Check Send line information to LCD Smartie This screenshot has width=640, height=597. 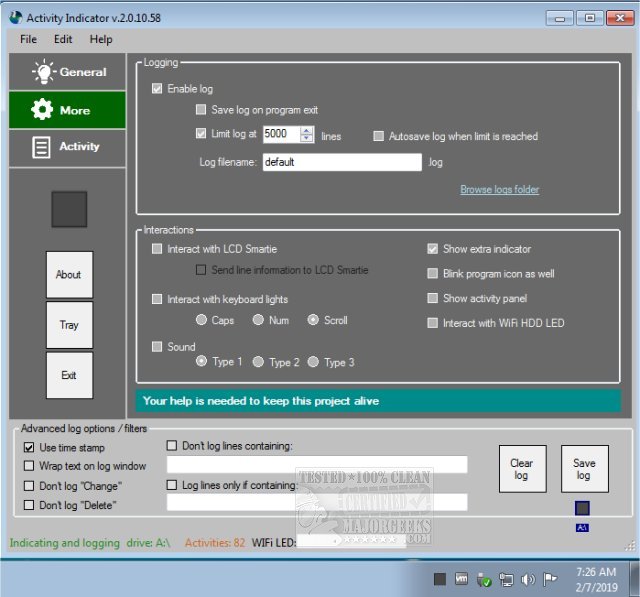(201, 270)
